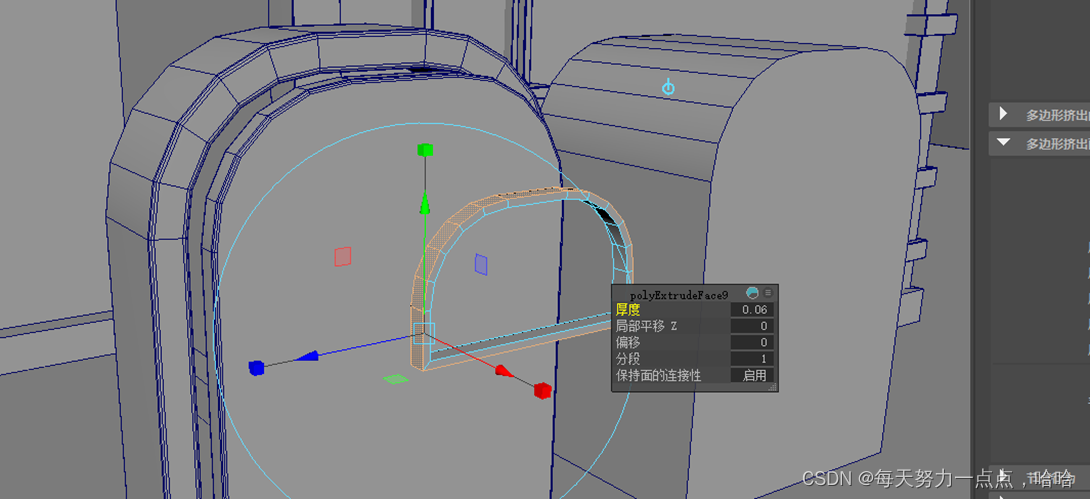This screenshot has width=1090, height=499.
Task: Click the polyExtrudeFace9 panel title
Action: point(678,295)
